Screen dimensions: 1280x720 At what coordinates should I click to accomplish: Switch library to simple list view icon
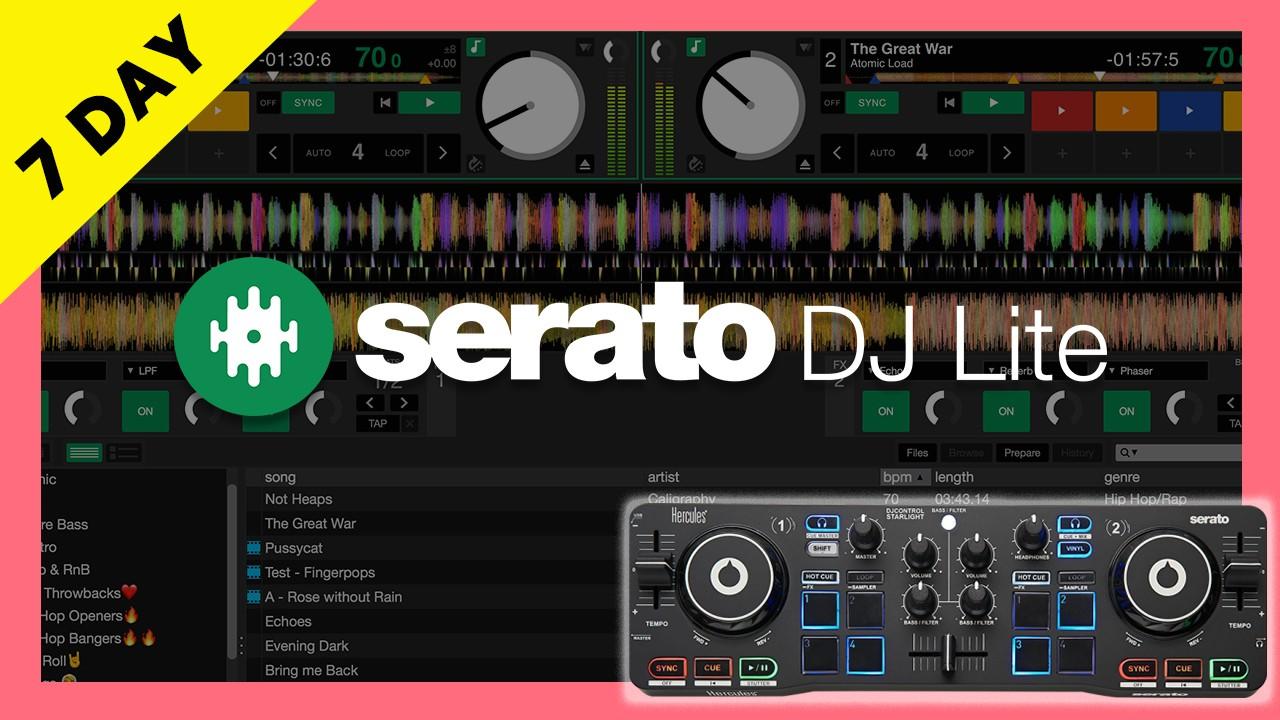(84, 453)
